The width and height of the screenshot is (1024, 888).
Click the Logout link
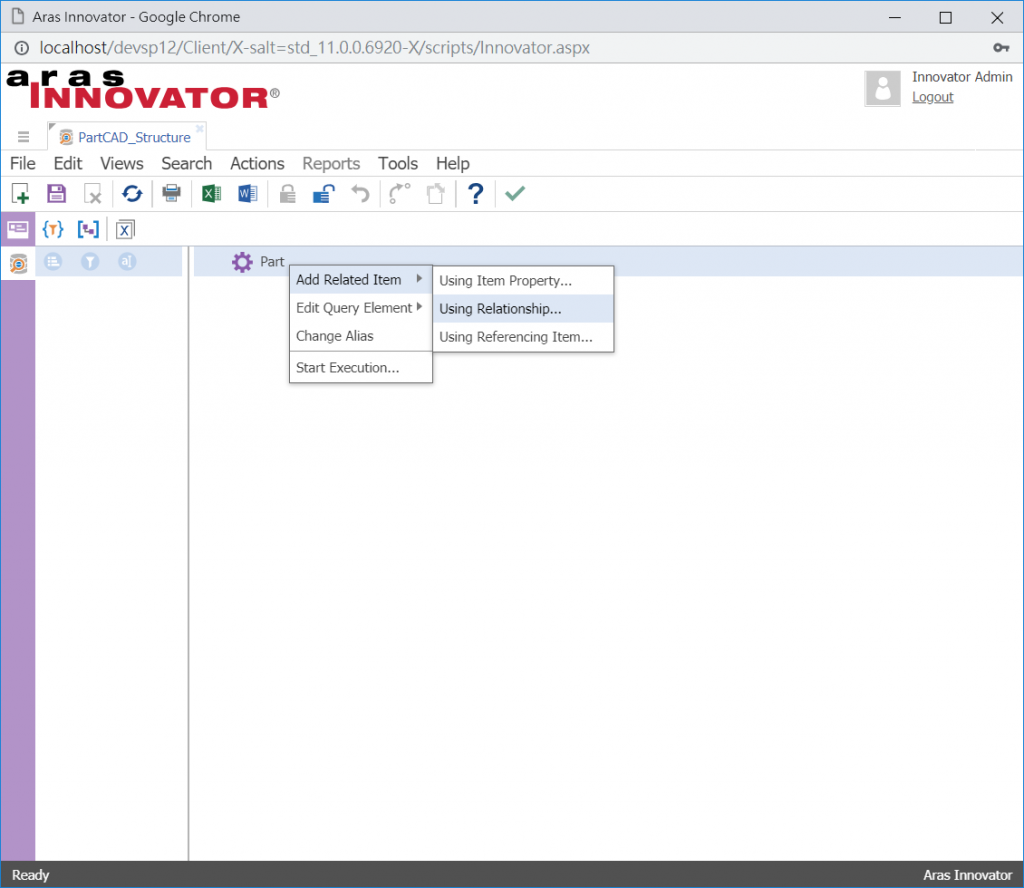tap(933, 97)
